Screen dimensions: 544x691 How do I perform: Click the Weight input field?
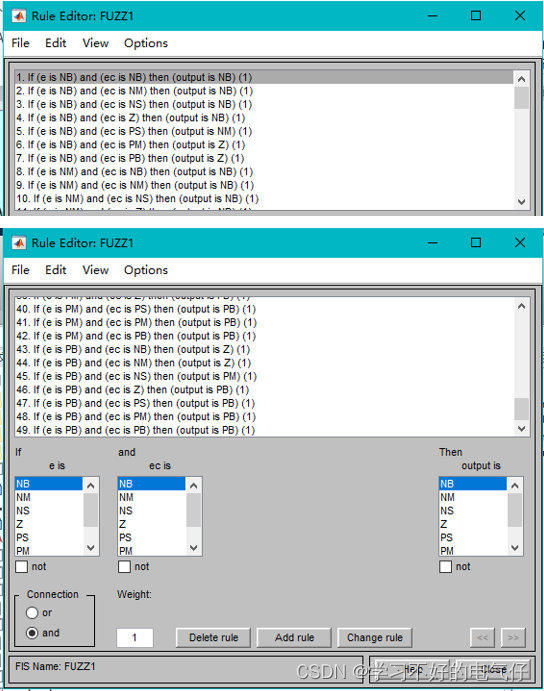click(x=135, y=637)
